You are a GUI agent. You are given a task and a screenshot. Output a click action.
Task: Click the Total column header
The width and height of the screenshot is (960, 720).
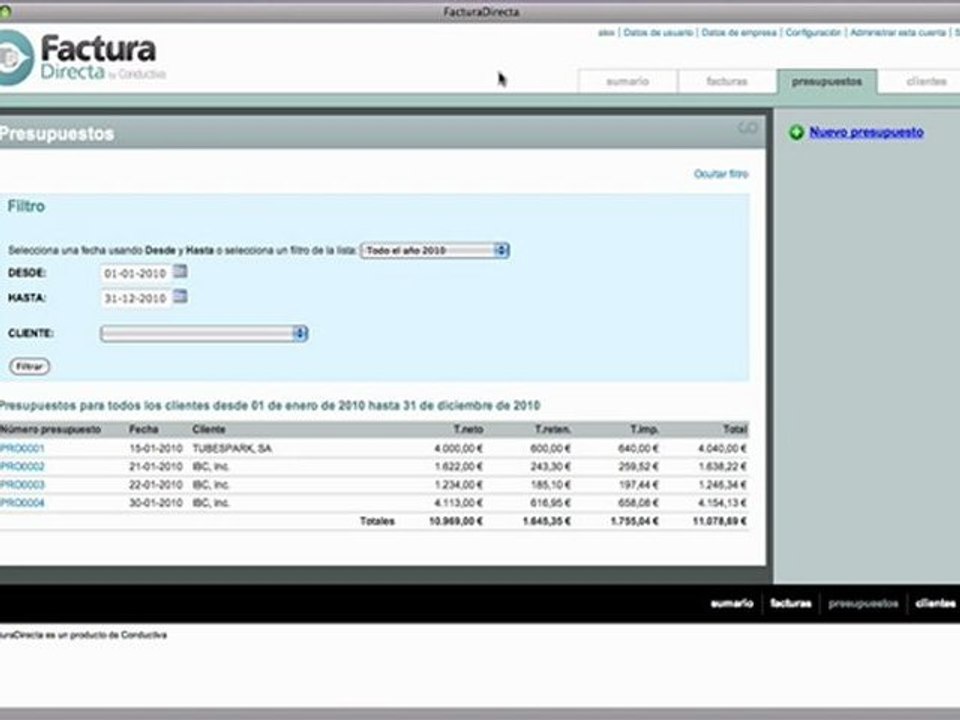click(x=735, y=430)
